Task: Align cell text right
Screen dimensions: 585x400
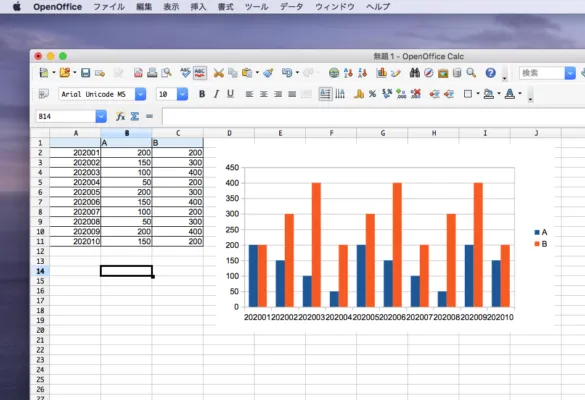Action: click(278, 94)
